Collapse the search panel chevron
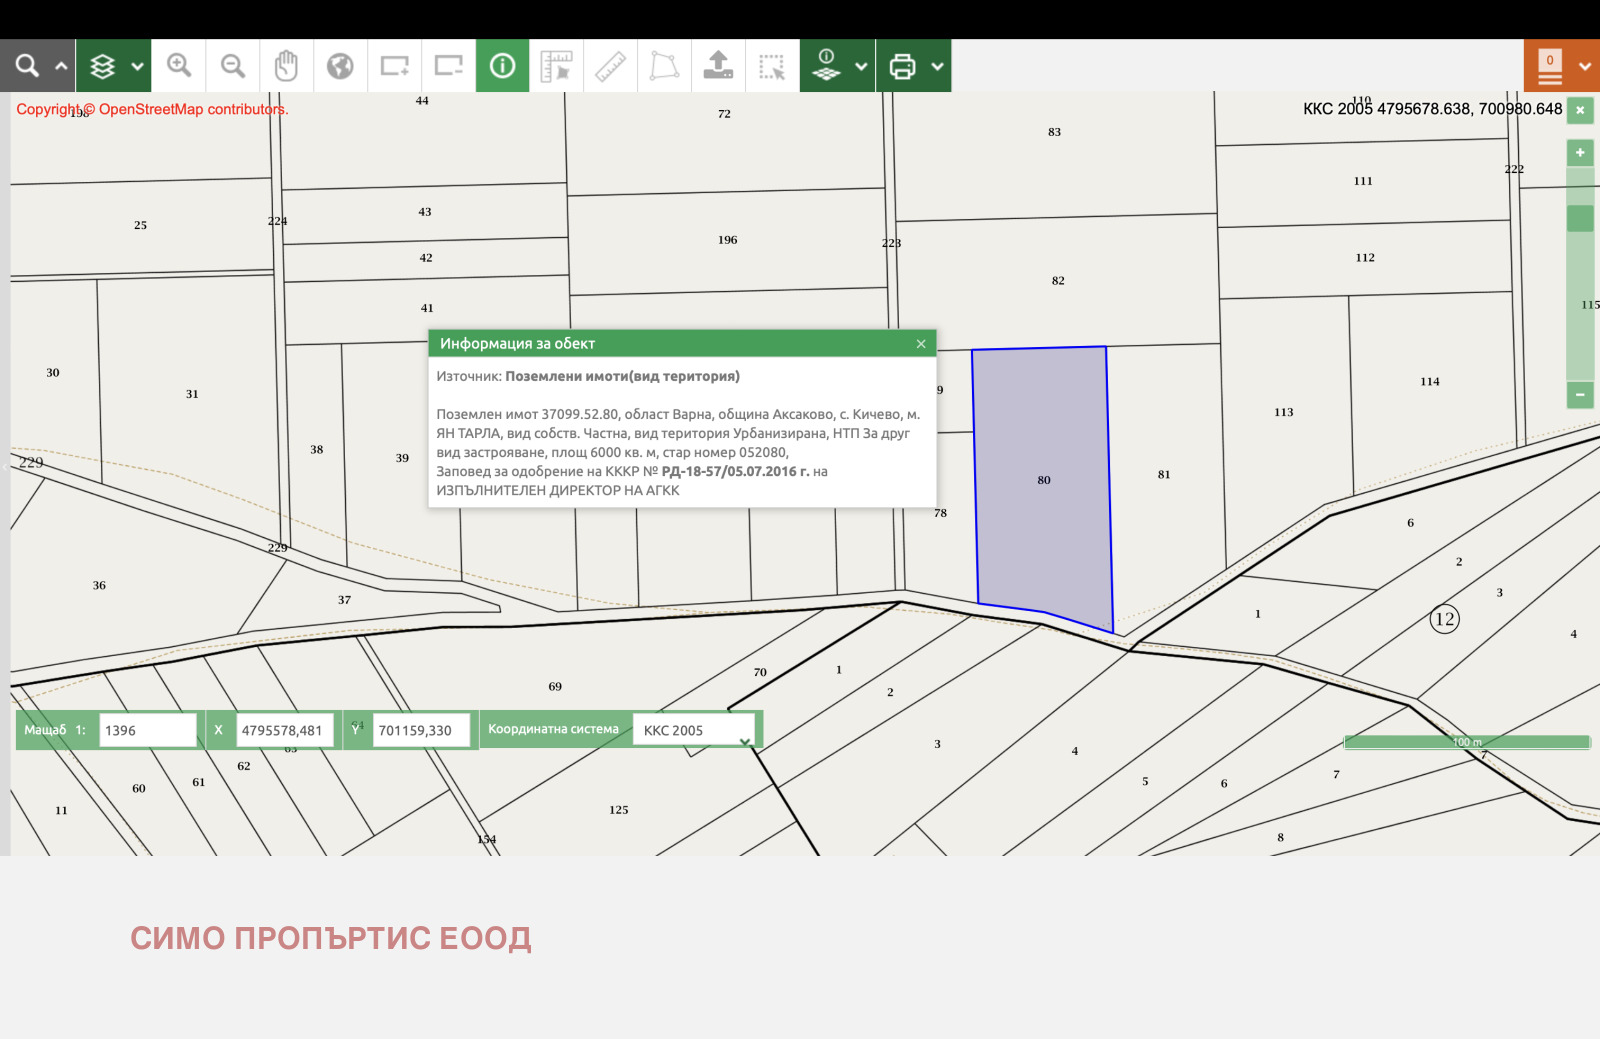This screenshot has width=1600, height=1039. [61, 66]
